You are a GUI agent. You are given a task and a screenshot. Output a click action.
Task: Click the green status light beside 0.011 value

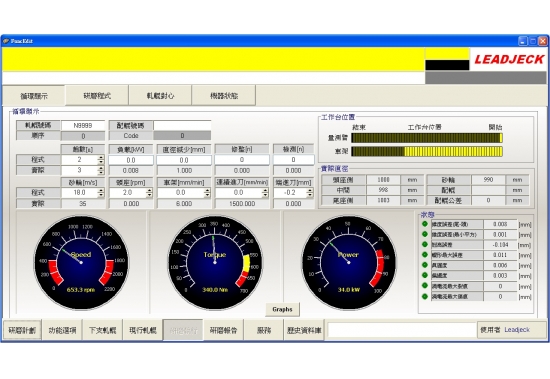425,255
